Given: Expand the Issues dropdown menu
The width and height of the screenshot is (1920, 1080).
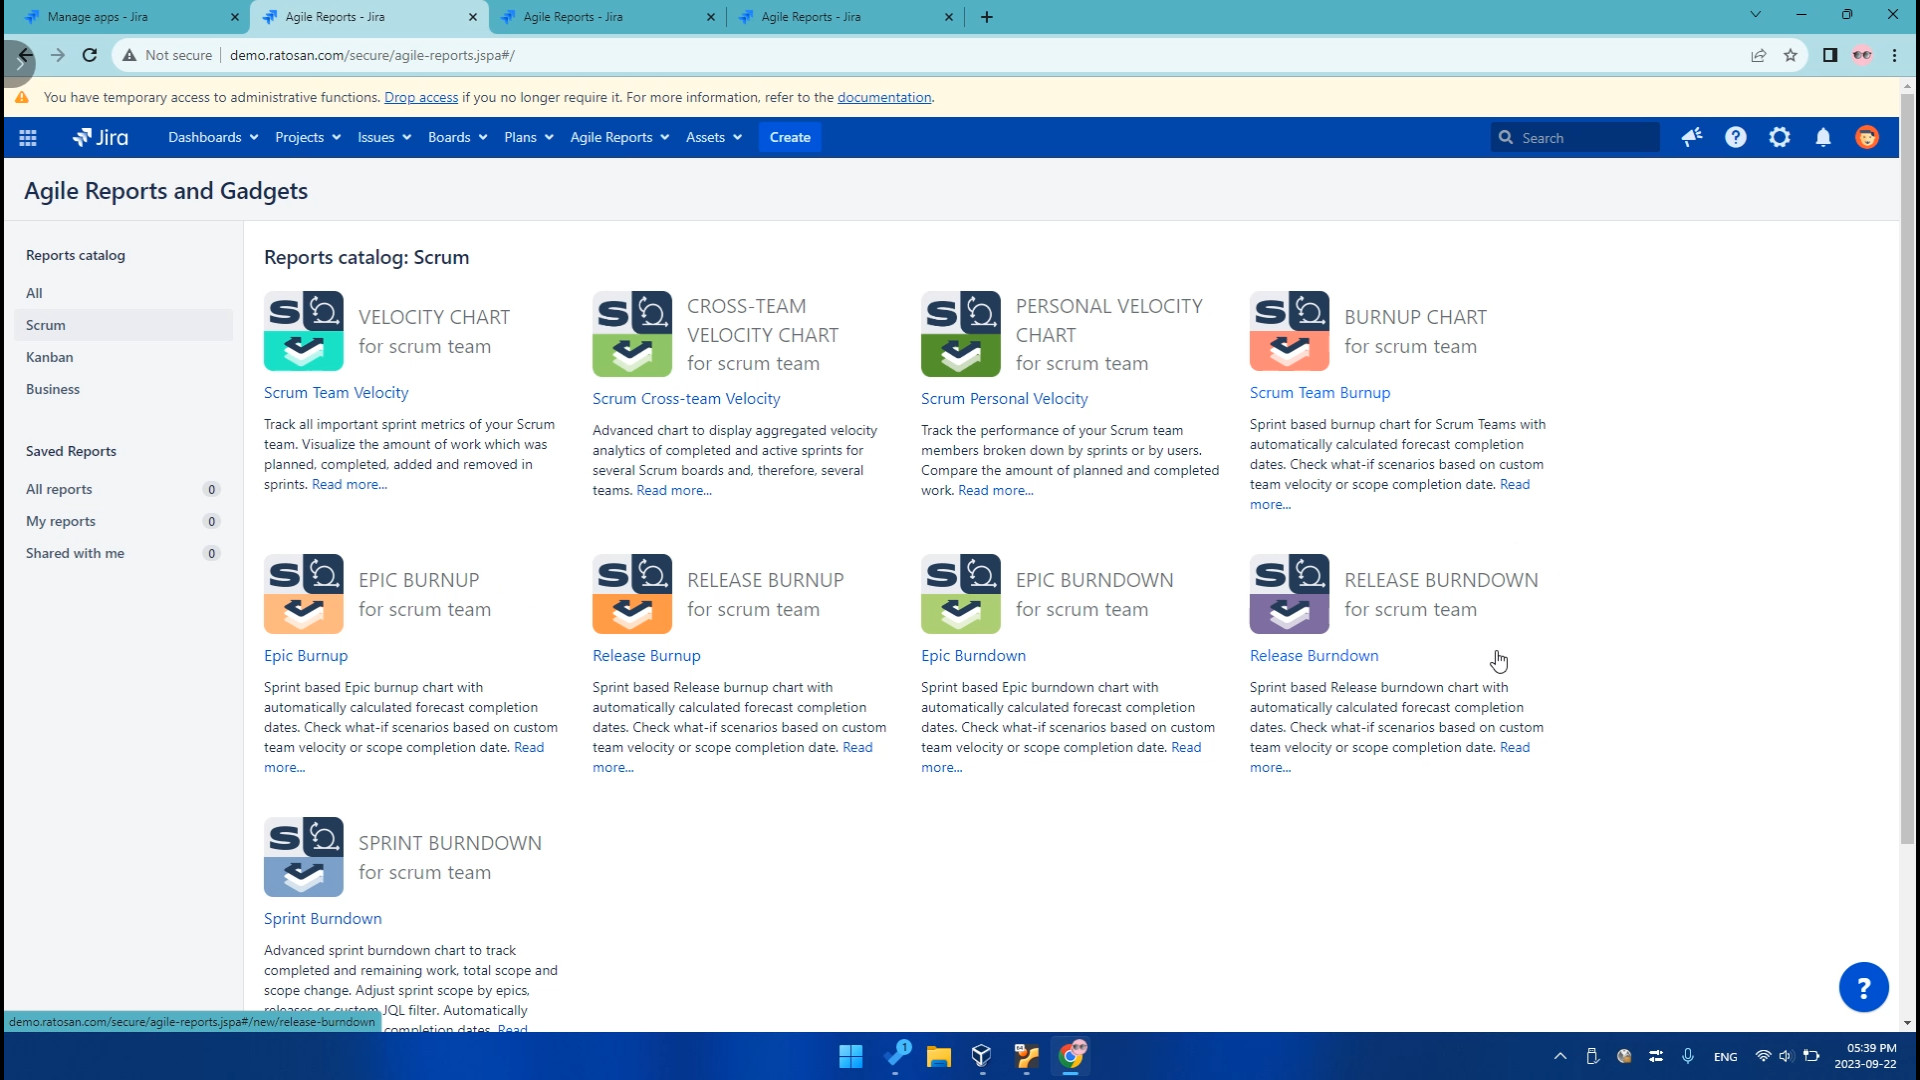Looking at the screenshot, I should (x=384, y=138).
